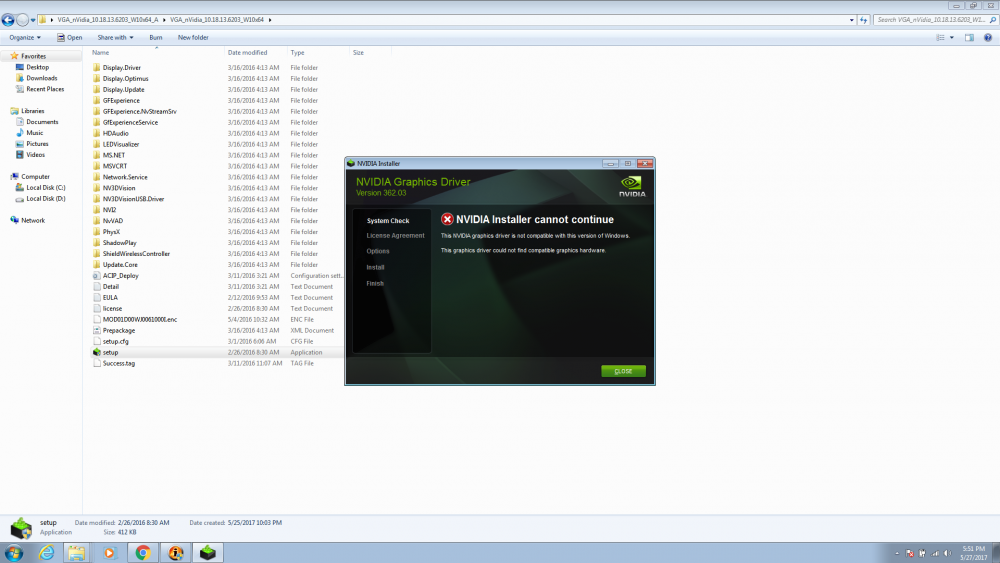The height and width of the screenshot is (563, 1000).
Task: Click Install step in NVIDIA Installer
Action: 375,267
